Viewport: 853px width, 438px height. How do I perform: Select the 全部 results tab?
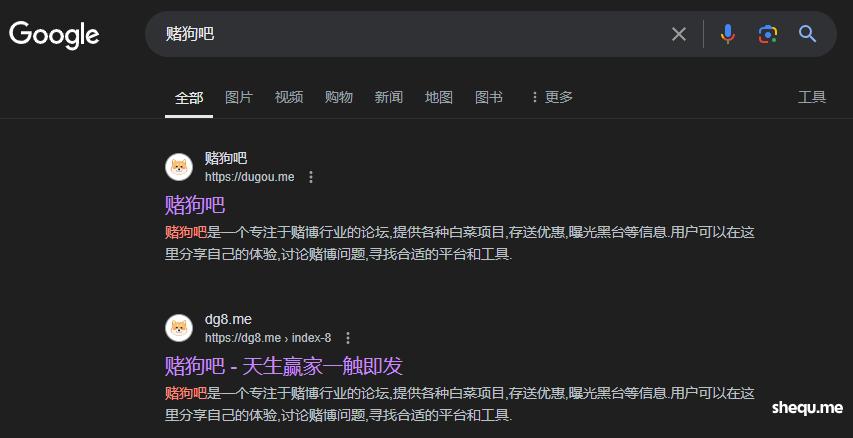189,98
